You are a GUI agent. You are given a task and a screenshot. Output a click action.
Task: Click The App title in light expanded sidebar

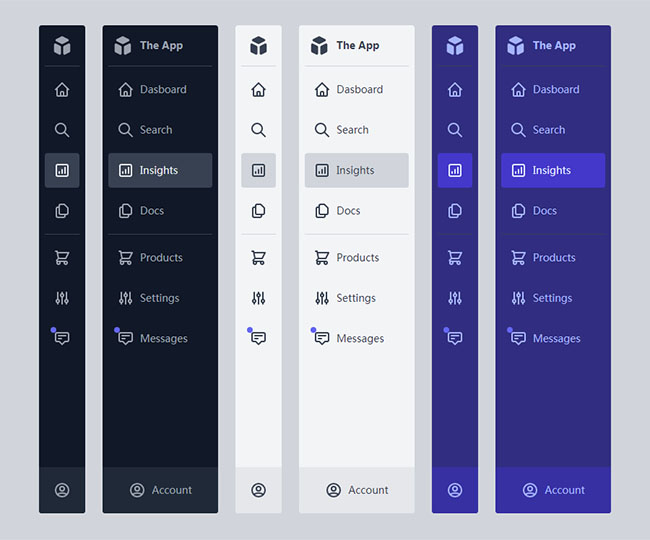[x=357, y=46]
